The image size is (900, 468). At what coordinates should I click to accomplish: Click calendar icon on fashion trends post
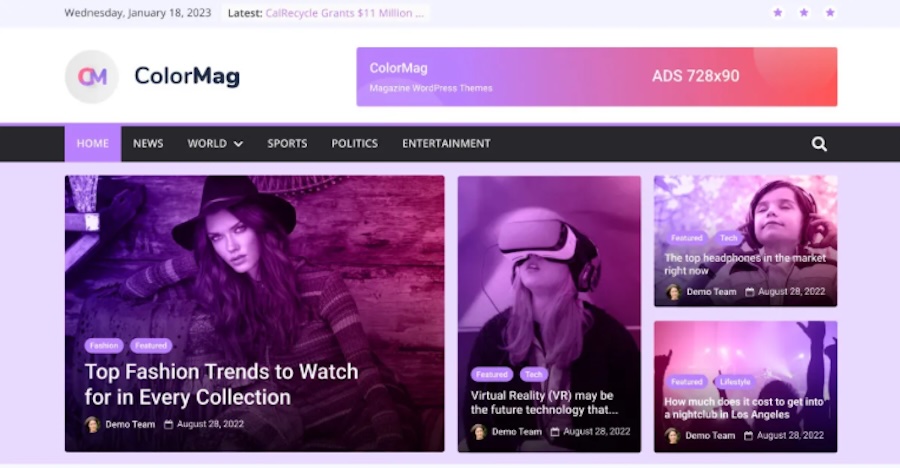click(x=169, y=424)
